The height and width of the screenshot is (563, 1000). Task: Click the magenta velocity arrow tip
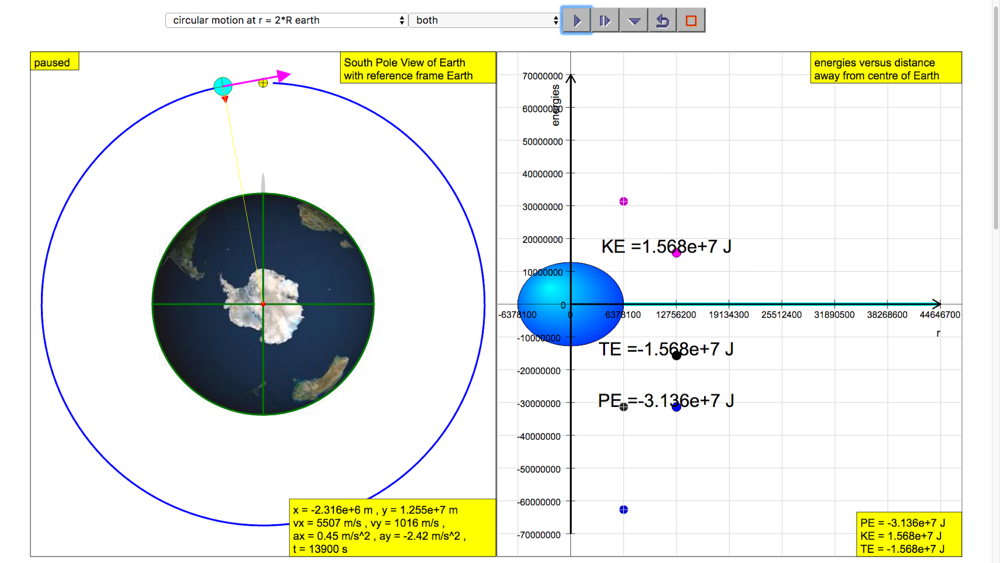[x=286, y=75]
